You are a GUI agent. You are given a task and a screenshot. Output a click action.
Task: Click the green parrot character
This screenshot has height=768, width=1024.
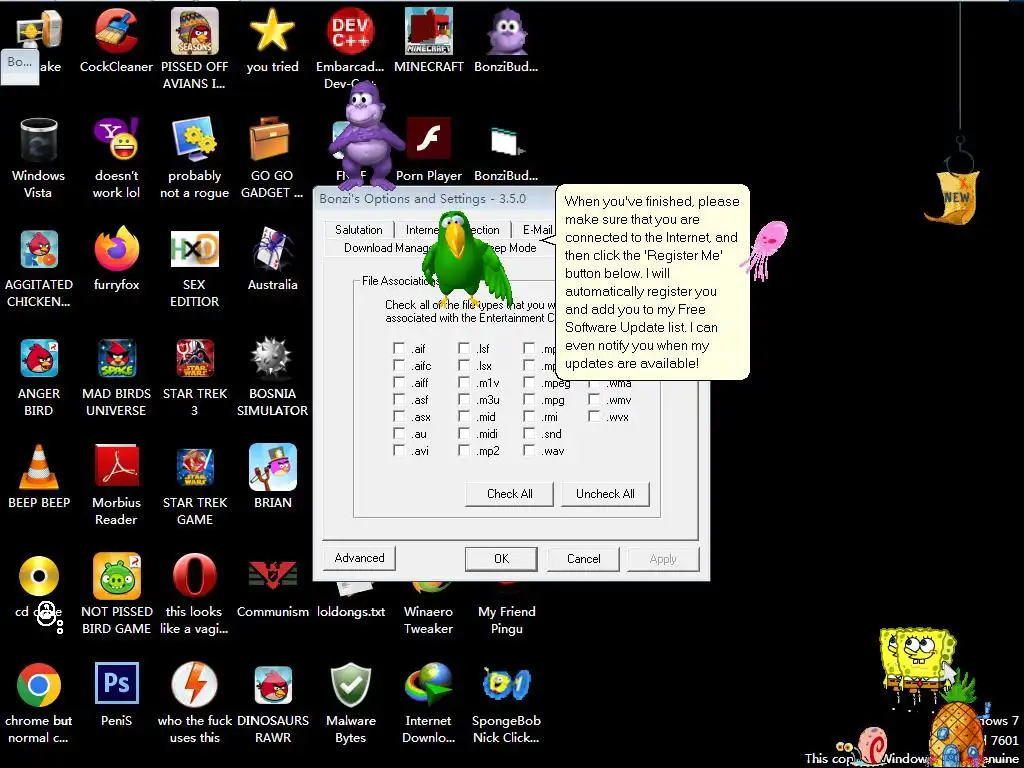[465, 259]
